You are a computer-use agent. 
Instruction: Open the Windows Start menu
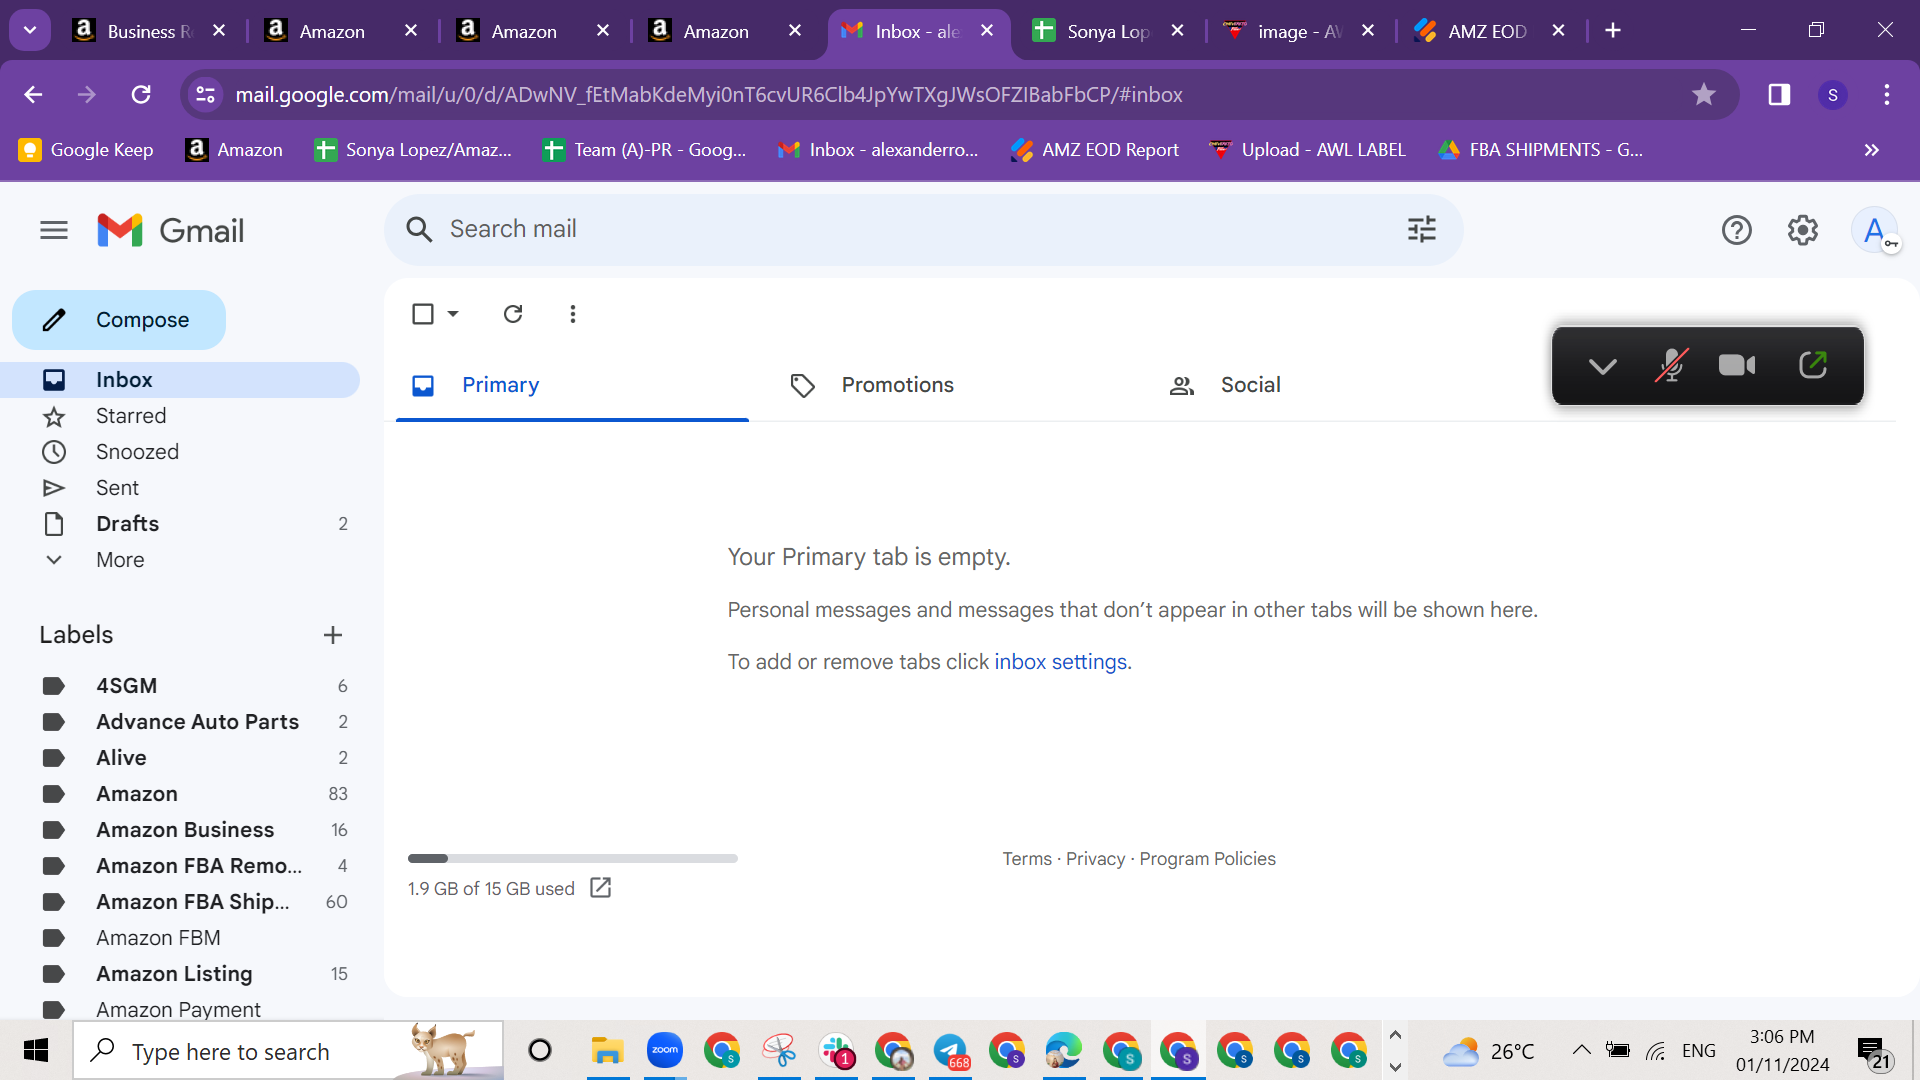coord(36,1051)
